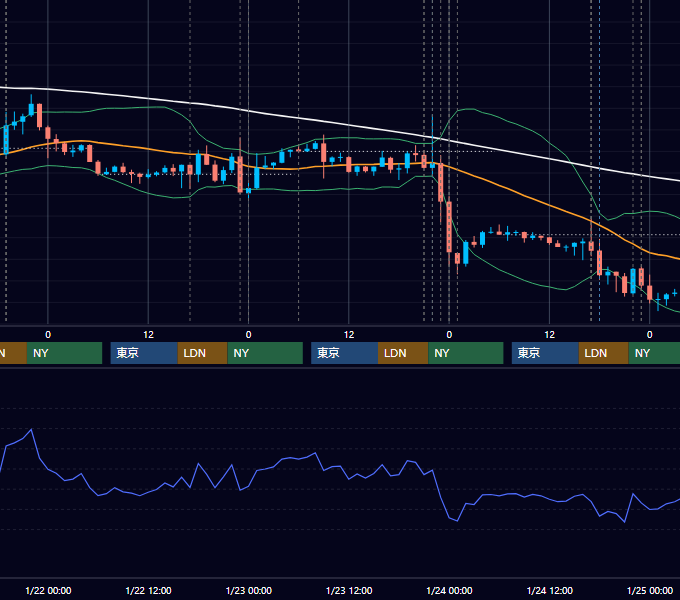
Task: Select the third 東京 session block
Action: 545,353
